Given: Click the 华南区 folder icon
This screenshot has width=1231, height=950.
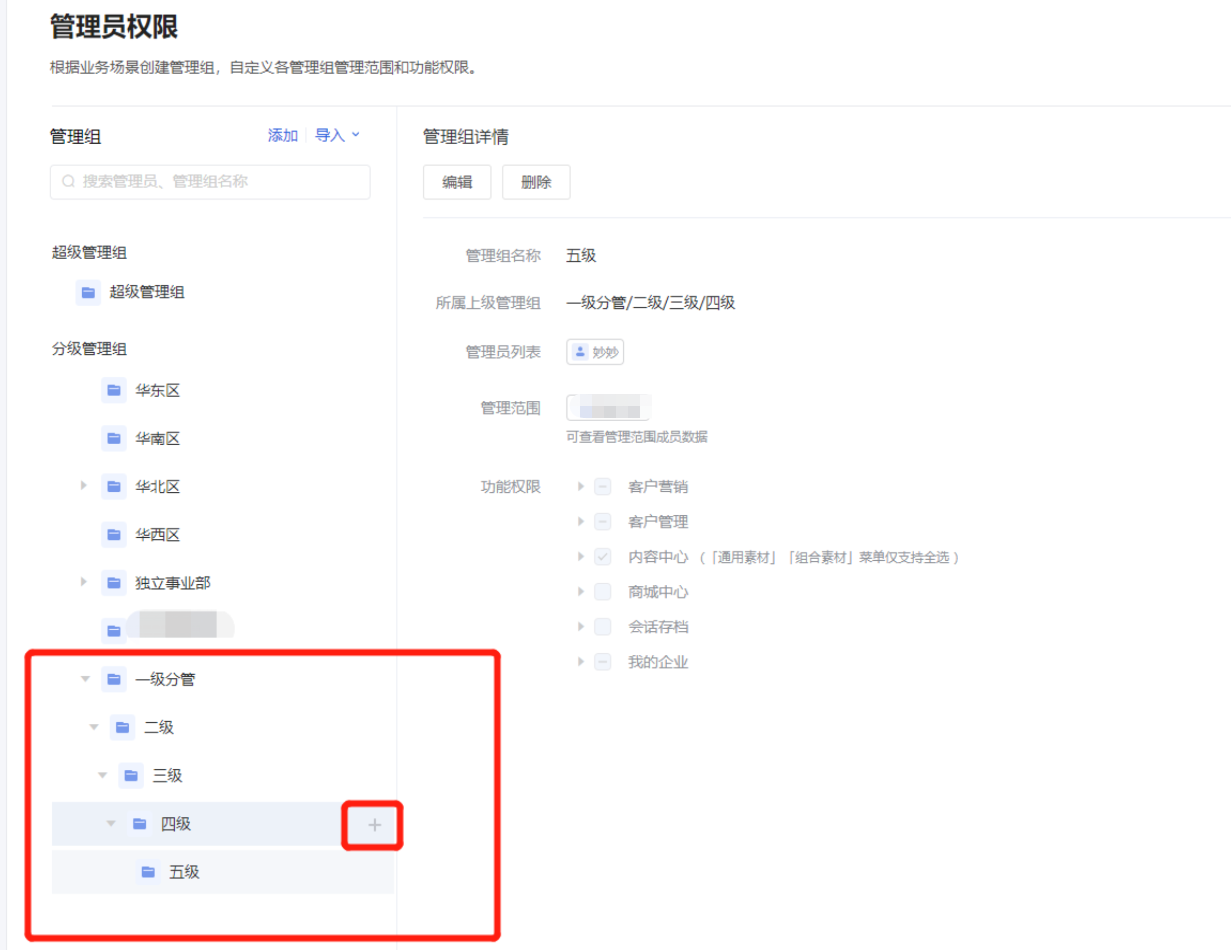Looking at the screenshot, I should 114,439.
